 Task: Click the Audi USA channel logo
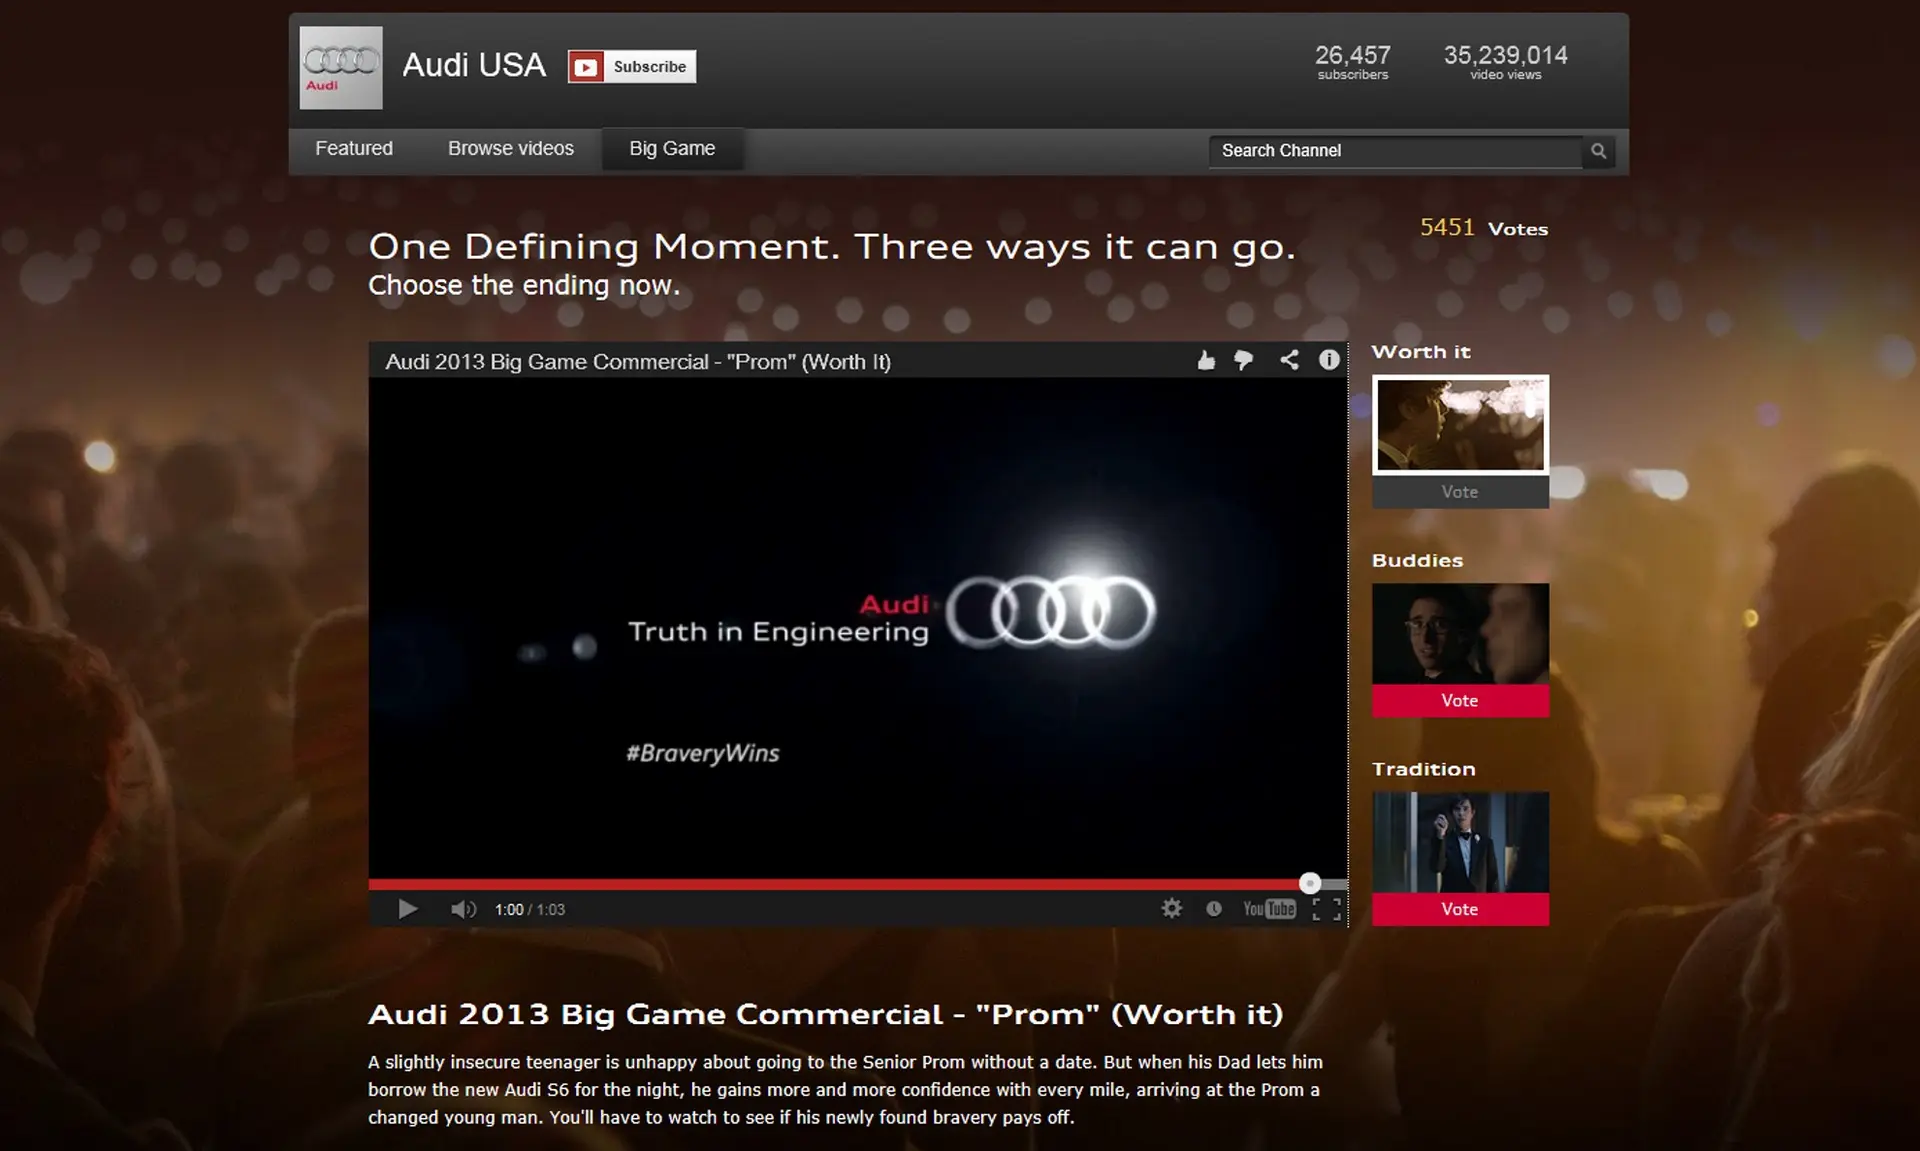click(341, 67)
